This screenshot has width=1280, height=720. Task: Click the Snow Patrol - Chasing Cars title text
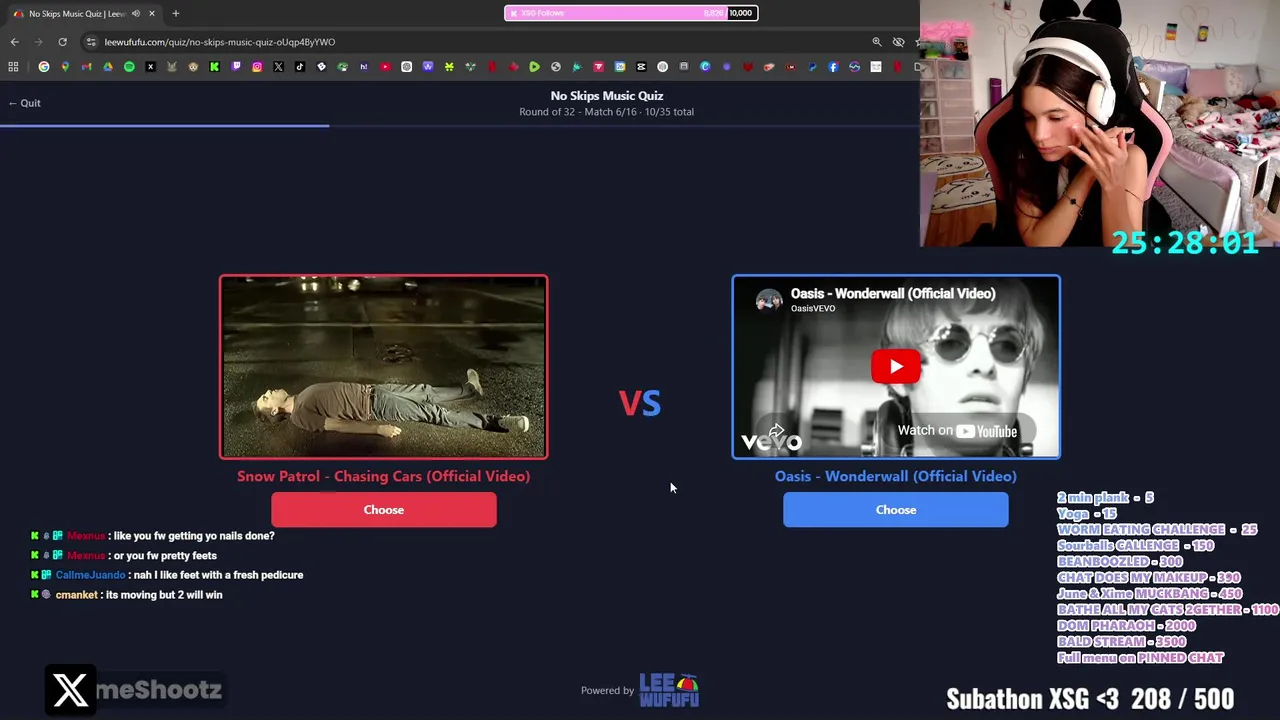pyautogui.click(x=384, y=476)
